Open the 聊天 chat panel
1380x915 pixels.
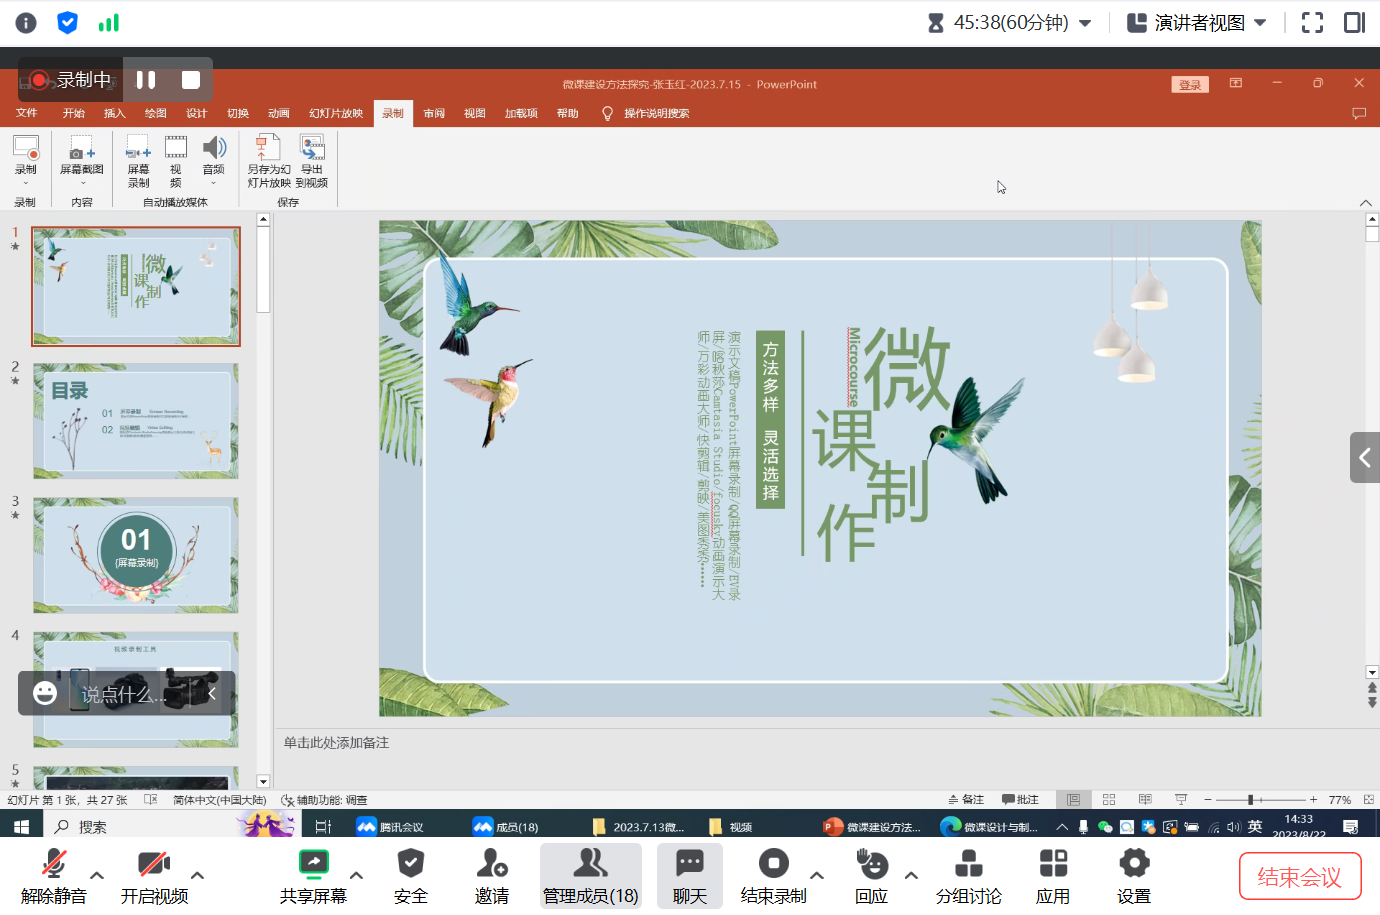(x=690, y=876)
